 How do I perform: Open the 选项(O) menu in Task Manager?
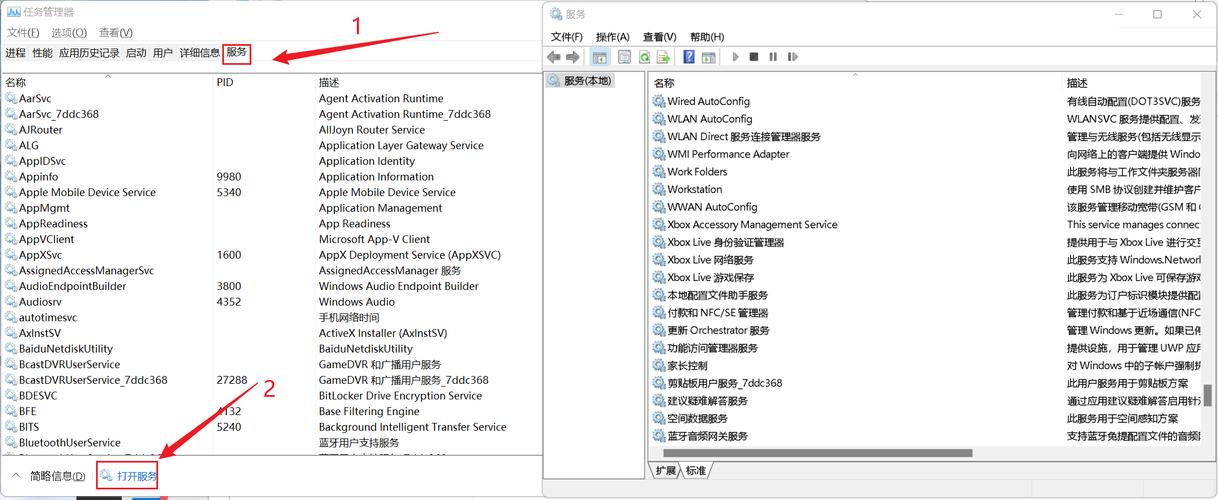69,33
